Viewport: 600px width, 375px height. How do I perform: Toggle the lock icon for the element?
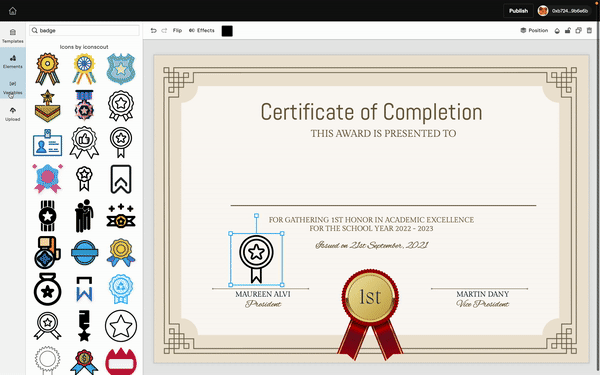pyautogui.click(x=568, y=31)
